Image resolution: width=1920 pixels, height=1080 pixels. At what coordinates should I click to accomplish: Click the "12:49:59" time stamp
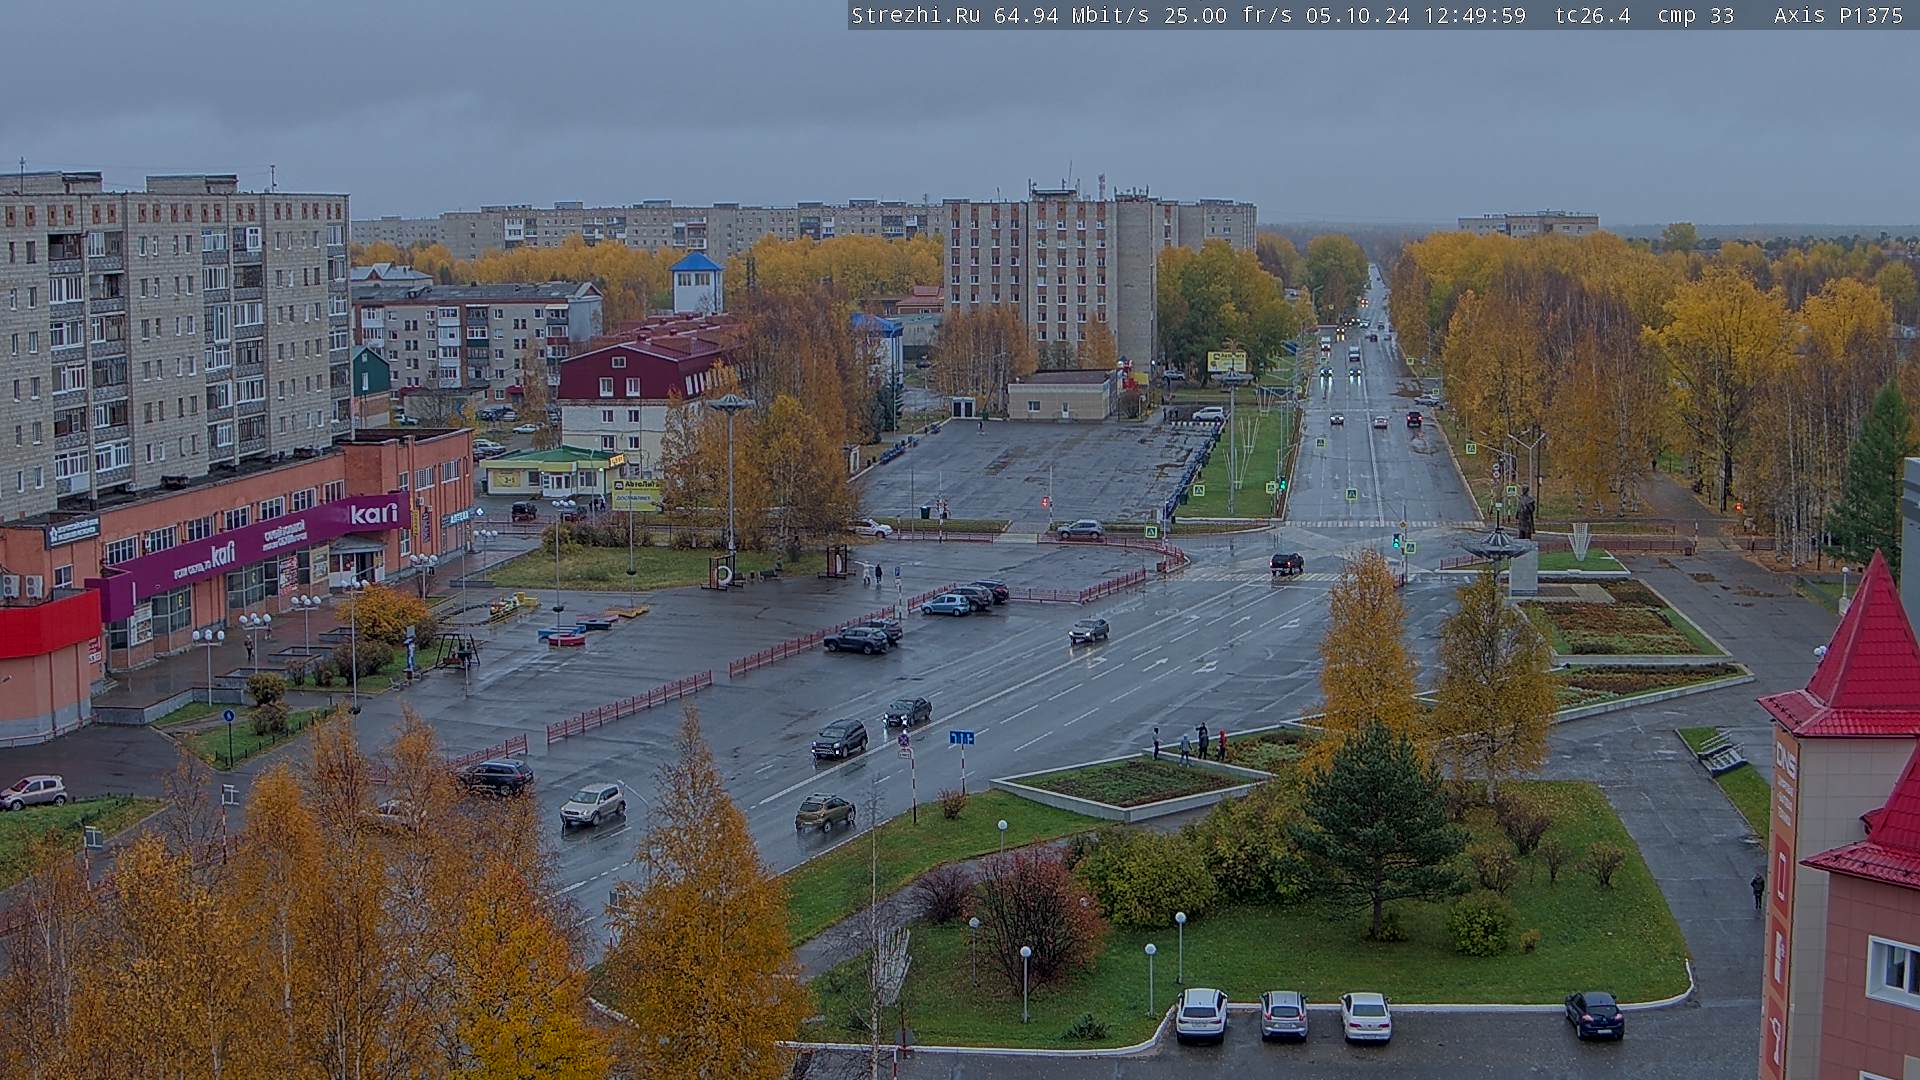point(1475,15)
